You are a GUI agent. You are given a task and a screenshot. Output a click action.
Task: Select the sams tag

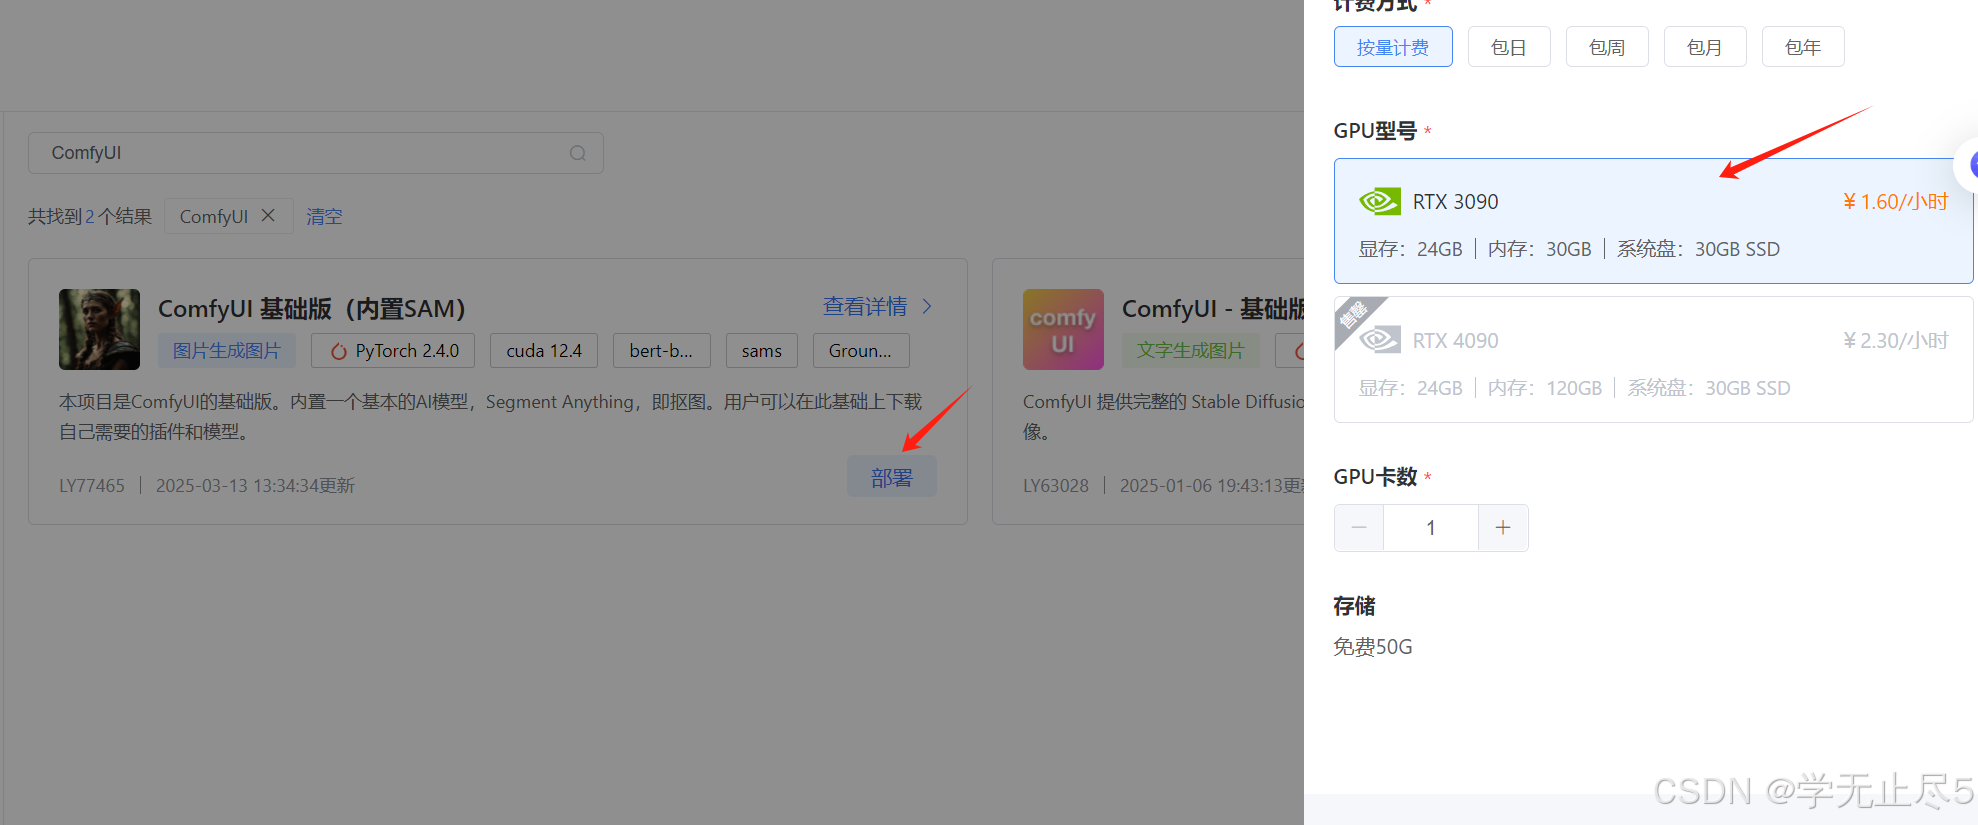pos(762,351)
